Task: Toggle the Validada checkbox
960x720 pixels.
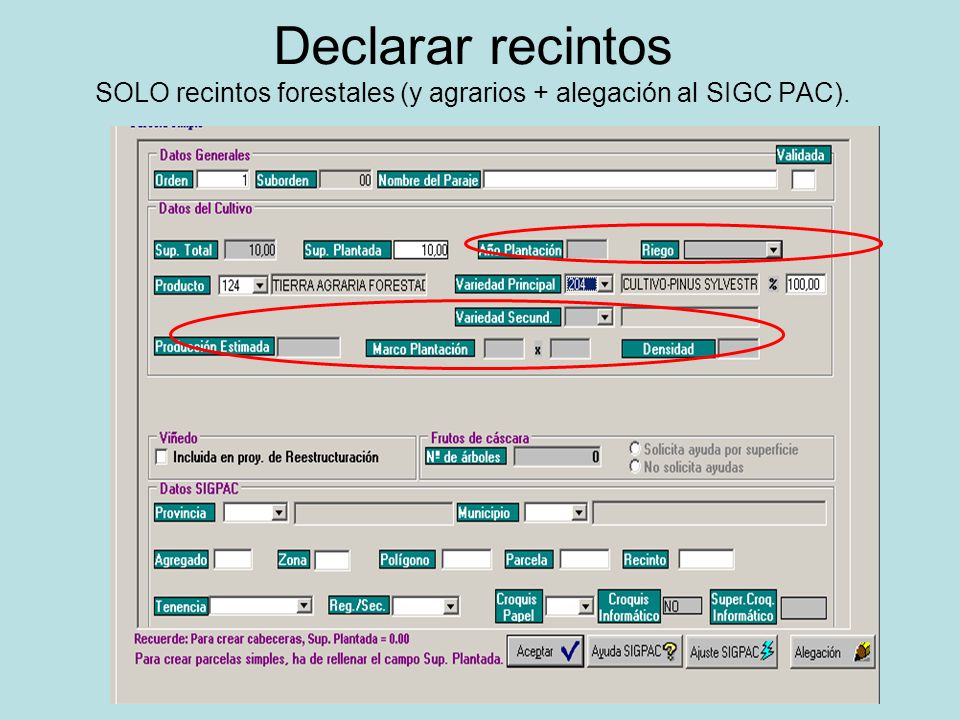Action: coord(803,180)
